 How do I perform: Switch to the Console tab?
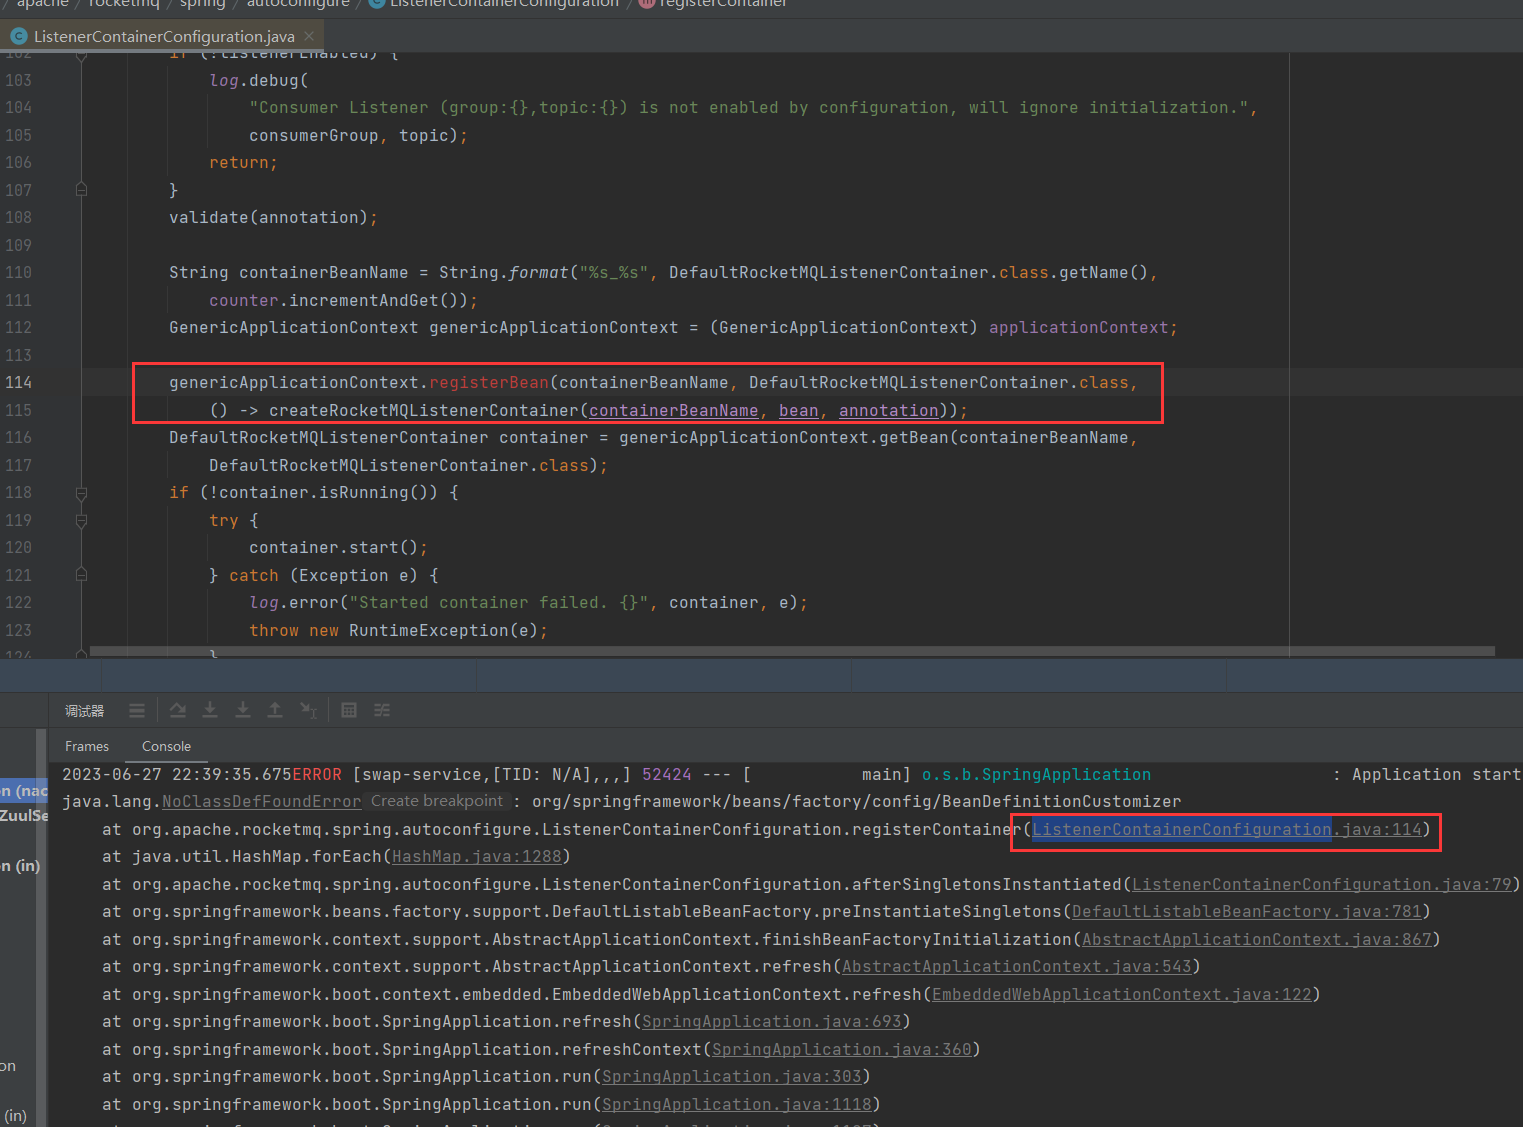[x=166, y=746]
